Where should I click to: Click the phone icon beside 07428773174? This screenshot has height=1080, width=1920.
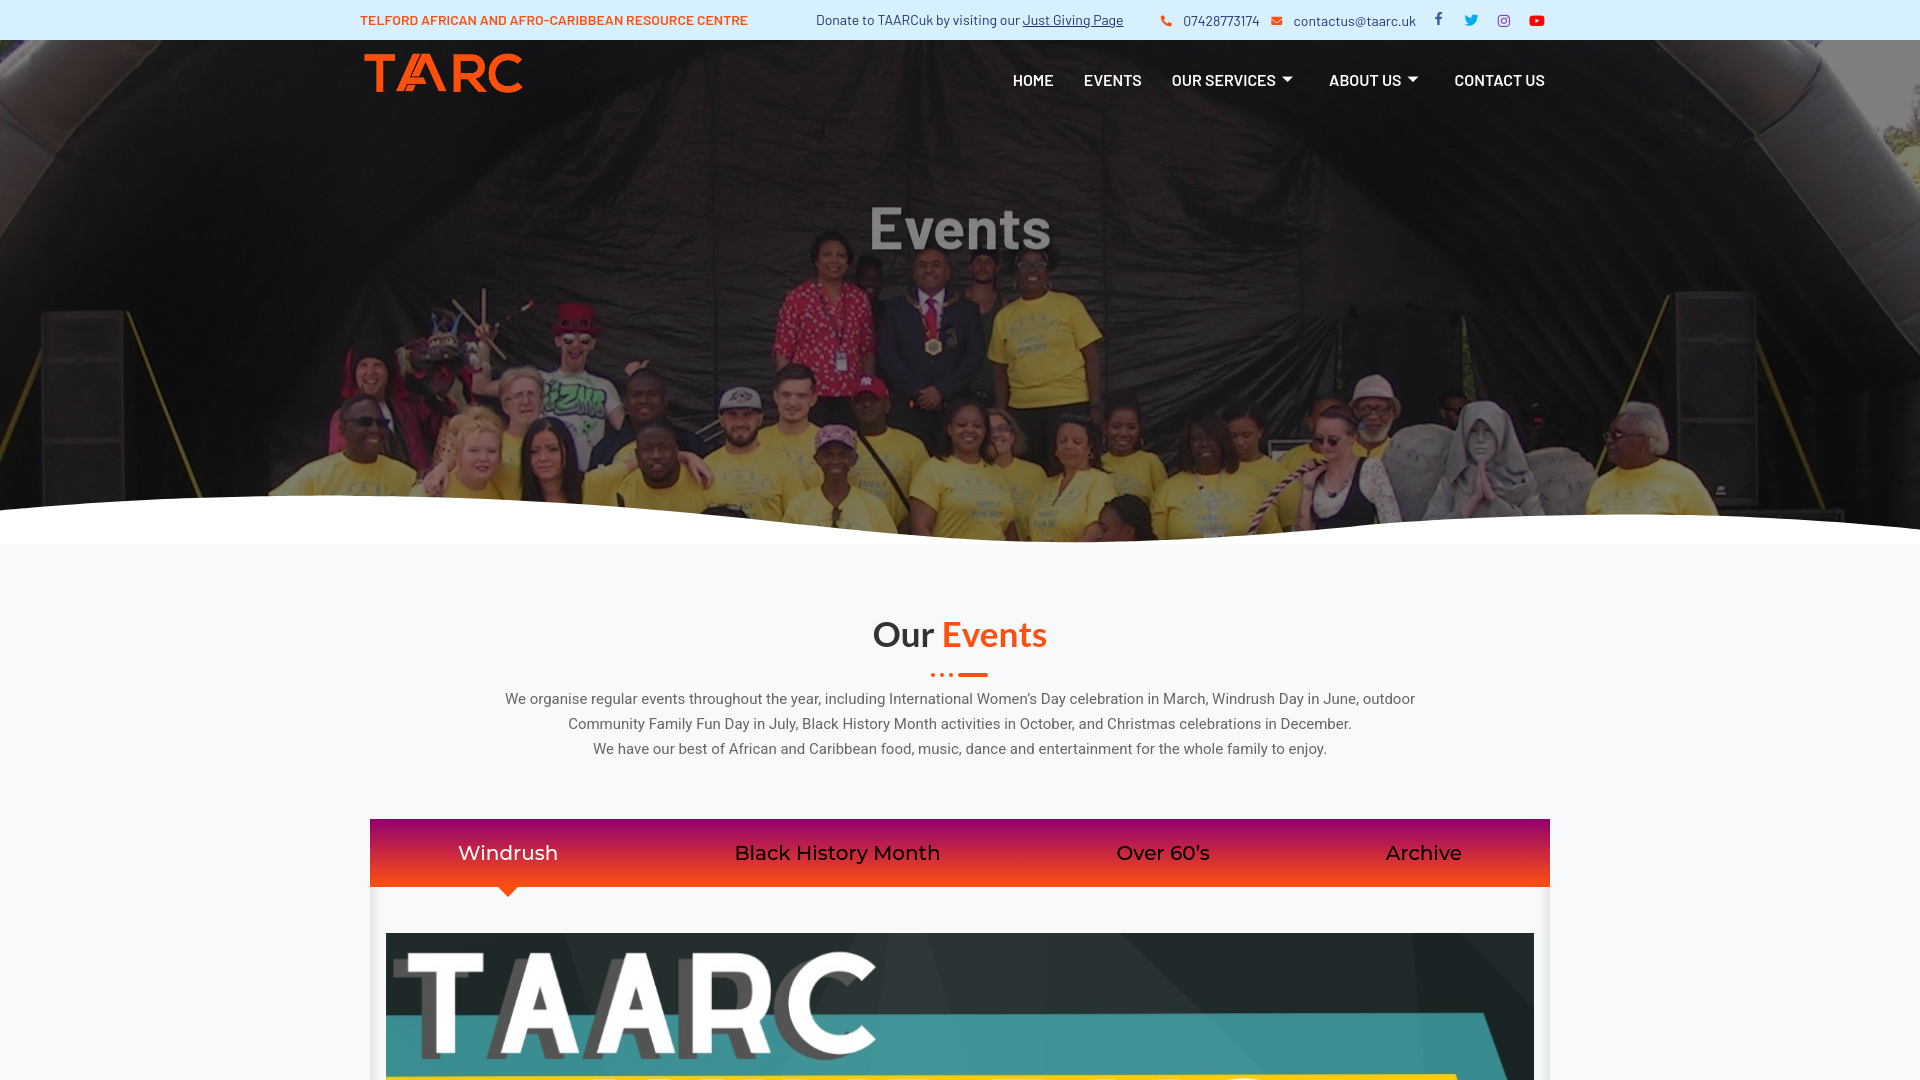click(1166, 21)
